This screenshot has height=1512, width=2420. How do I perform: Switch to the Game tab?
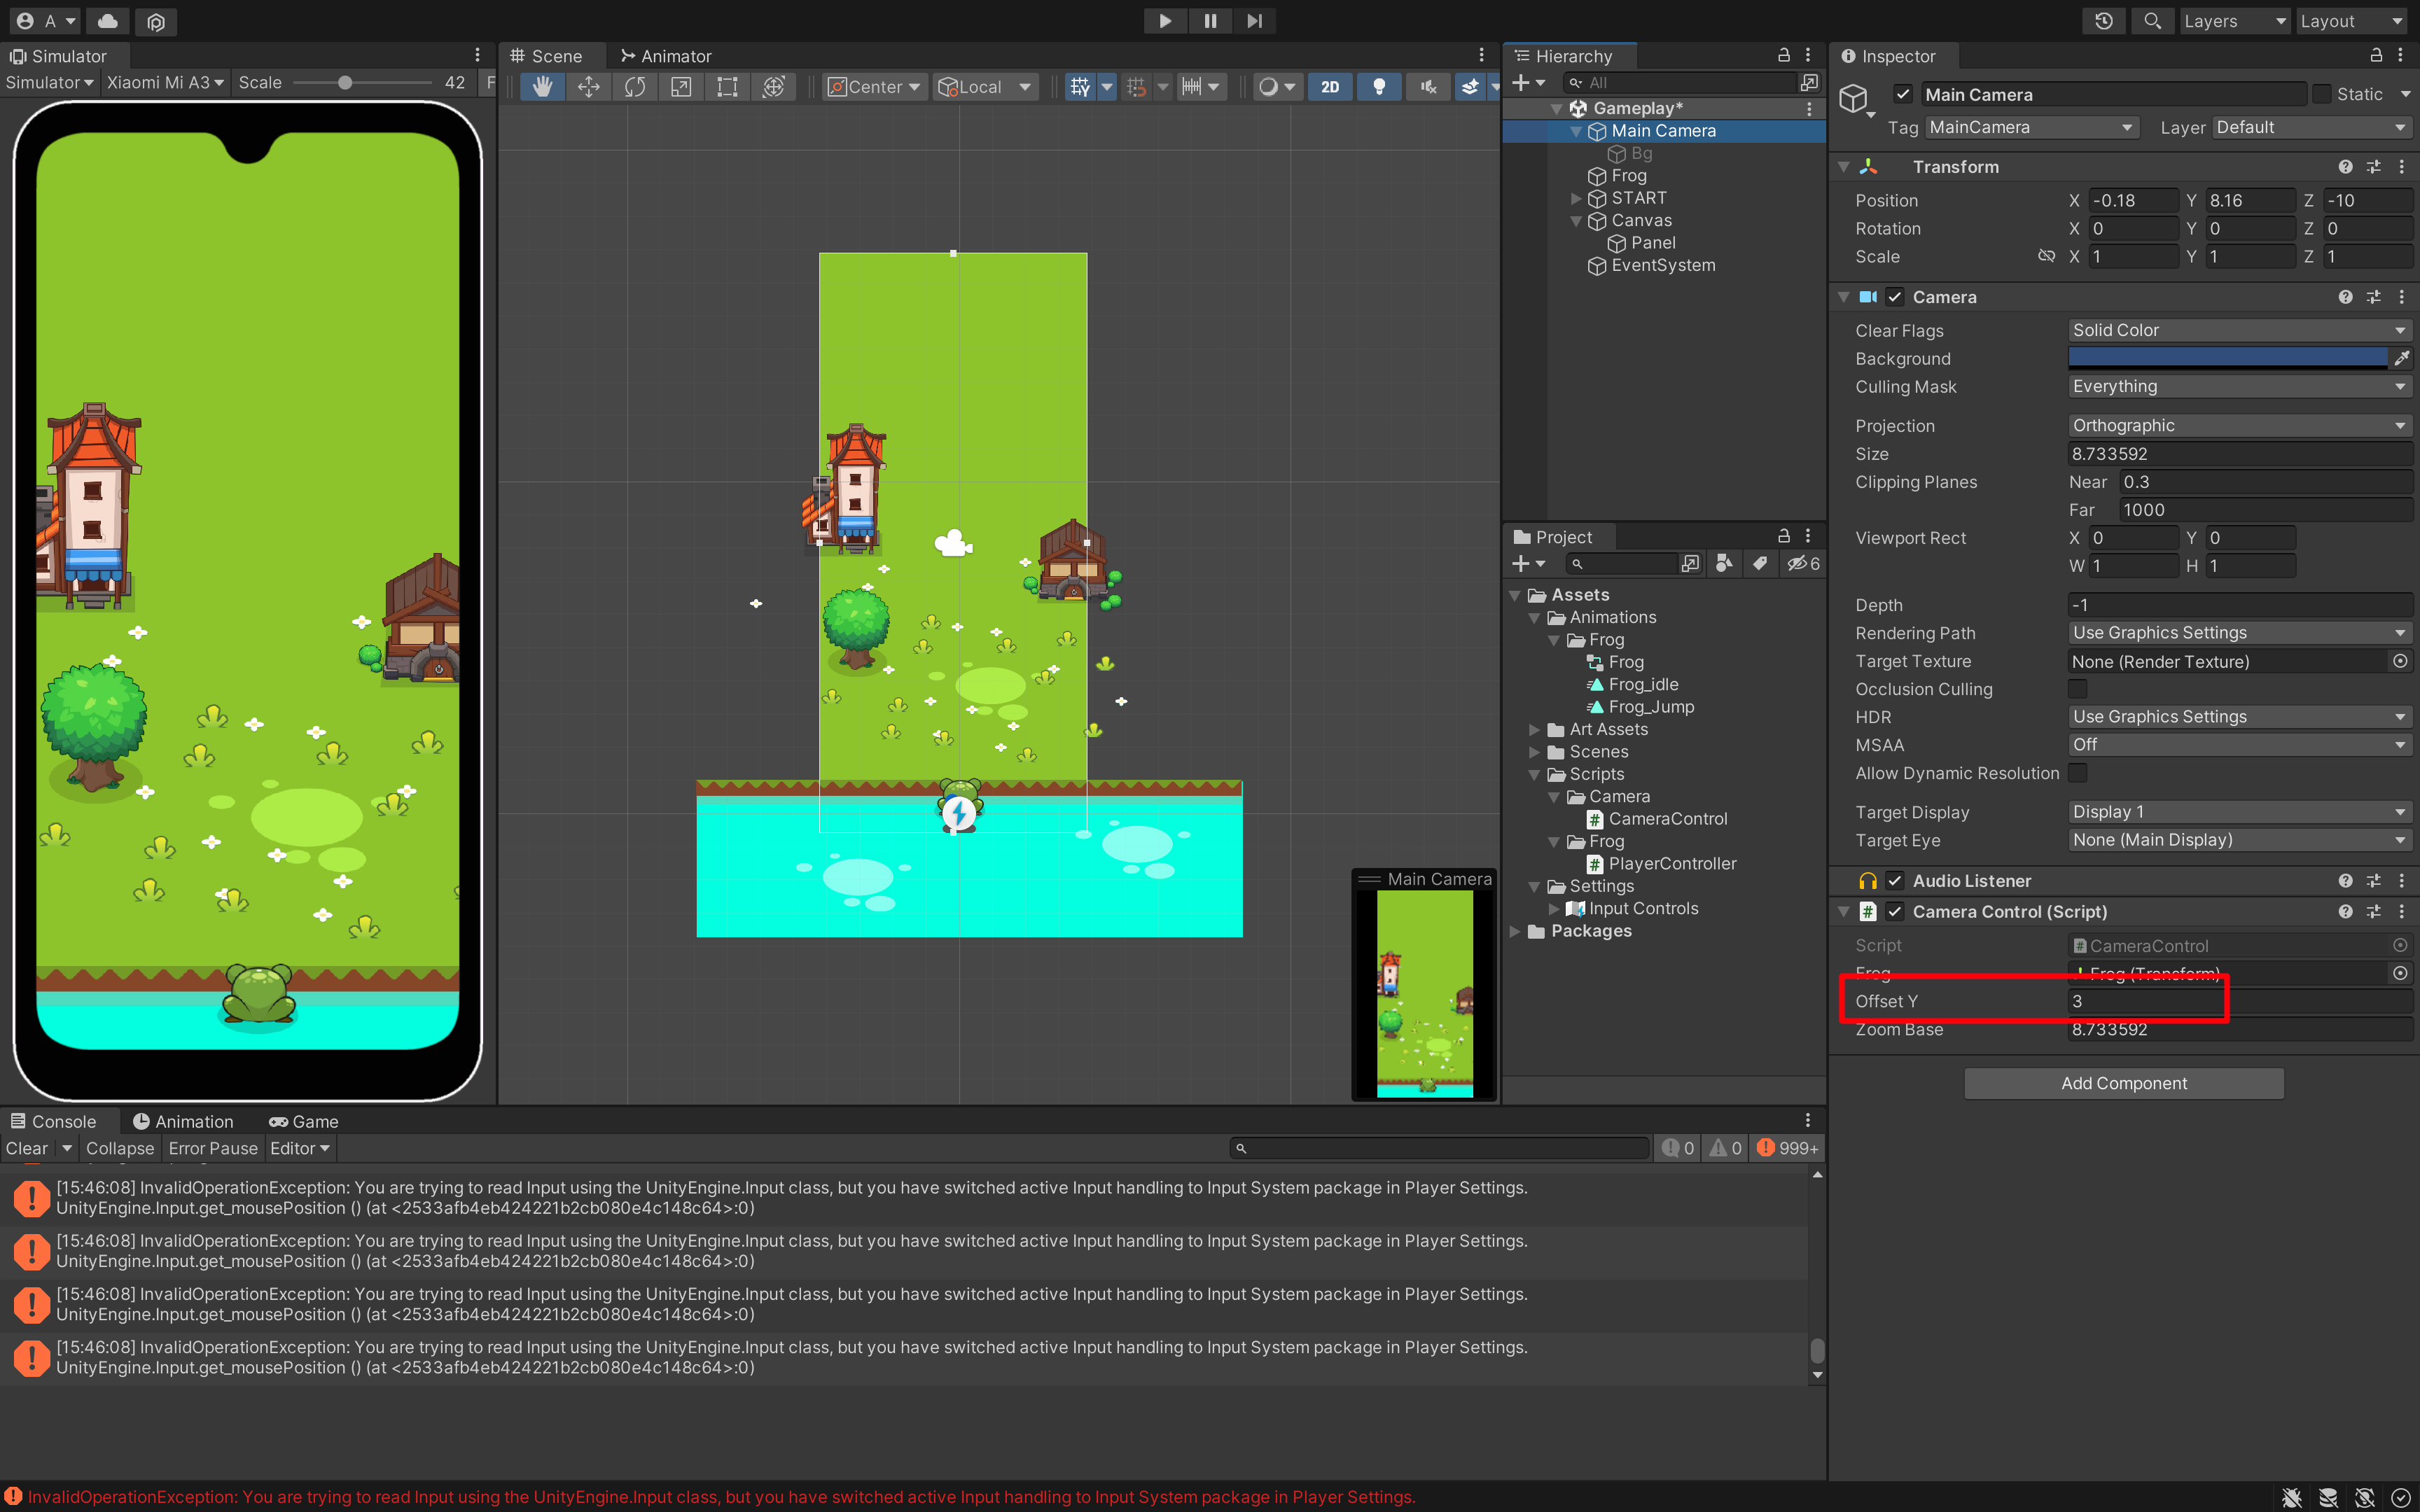(304, 1122)
